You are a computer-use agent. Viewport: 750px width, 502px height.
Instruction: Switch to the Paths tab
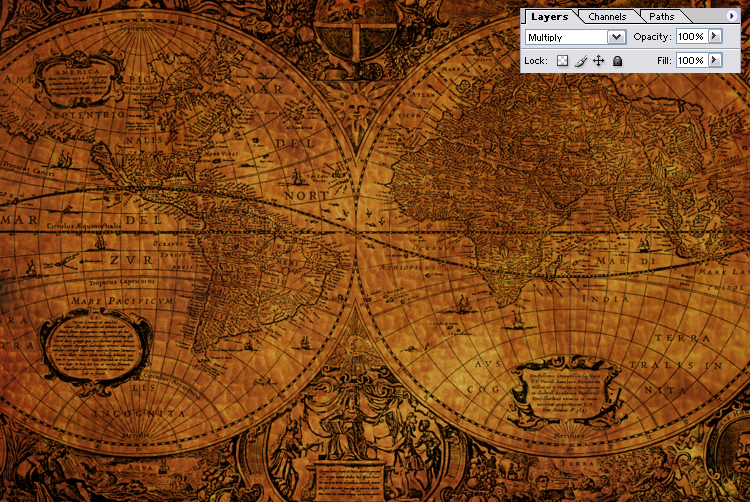coord(661,17)
